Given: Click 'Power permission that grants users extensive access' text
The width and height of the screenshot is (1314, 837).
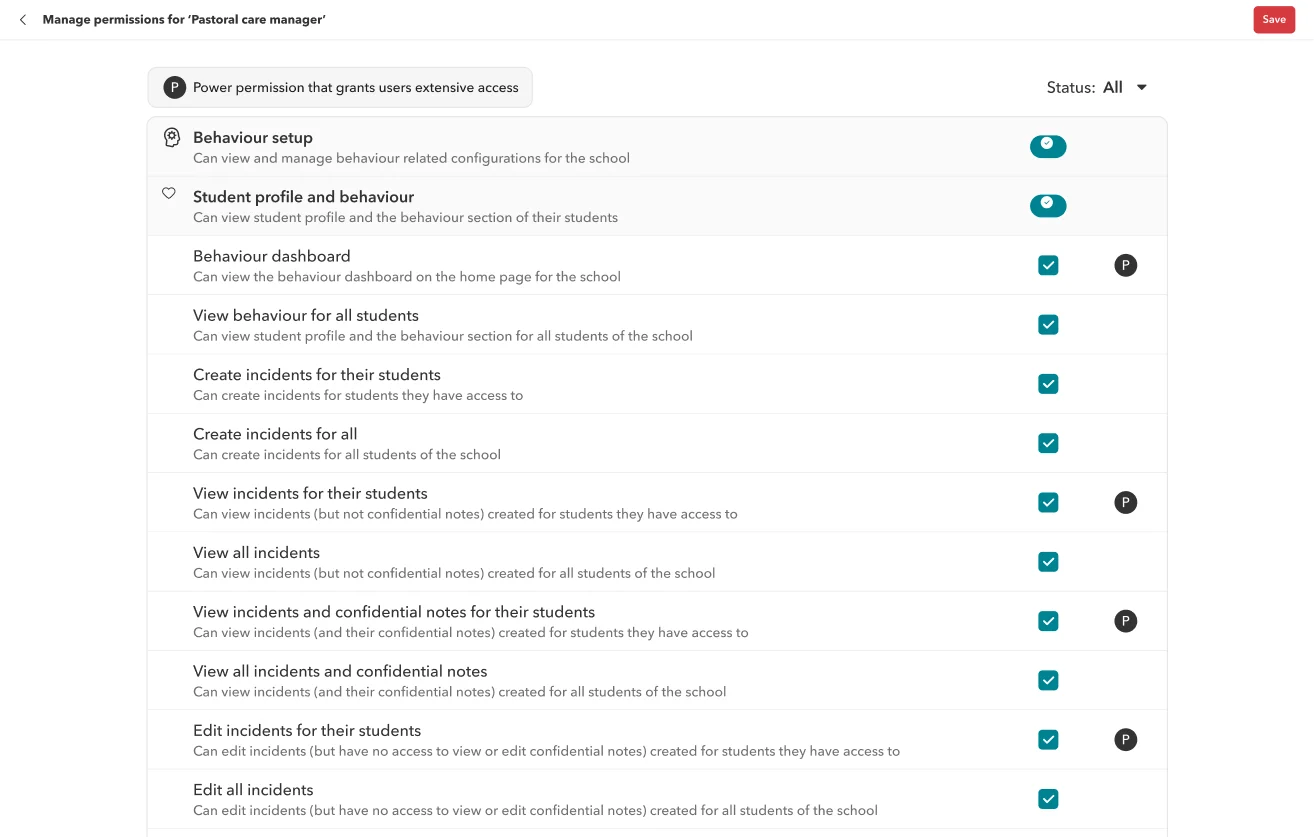Looking at the screenshot, I should tap(356, 88).
